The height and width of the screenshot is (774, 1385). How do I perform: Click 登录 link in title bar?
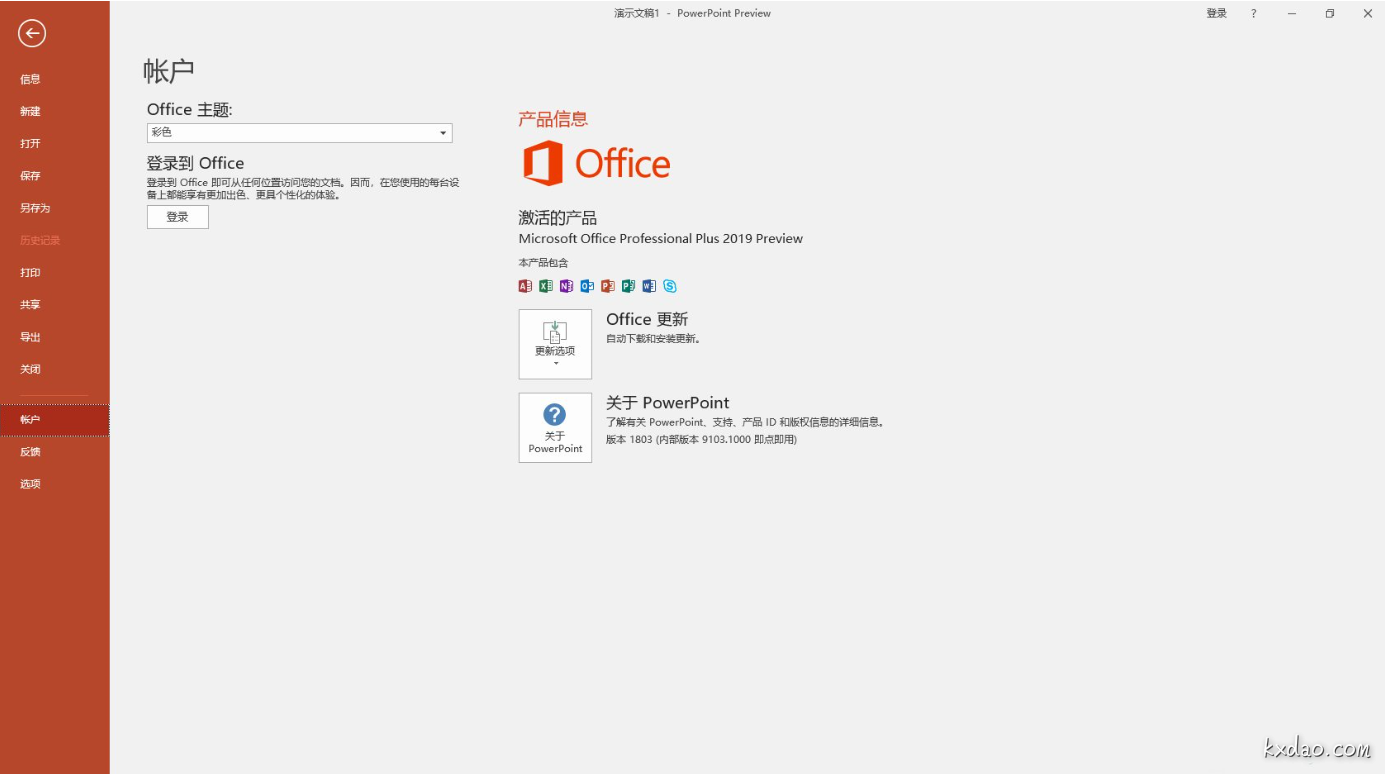click(x=1216, y=13)
